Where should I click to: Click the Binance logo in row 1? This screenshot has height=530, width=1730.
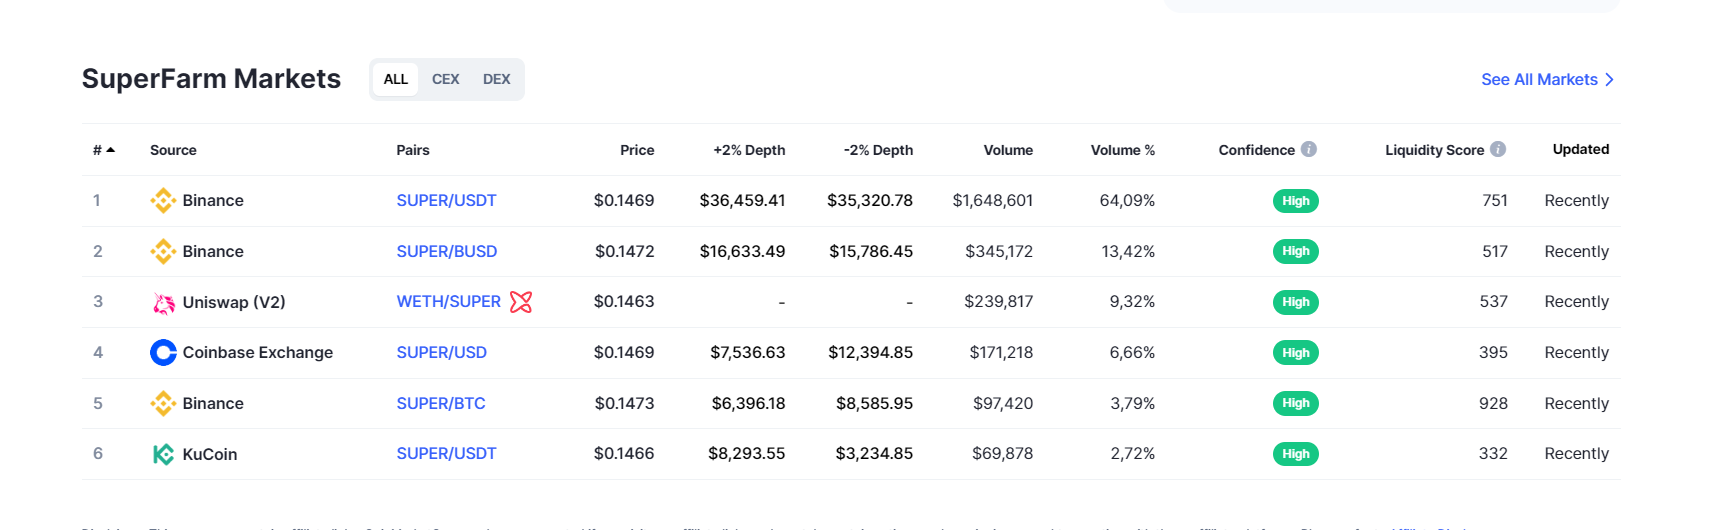[163, 201]
